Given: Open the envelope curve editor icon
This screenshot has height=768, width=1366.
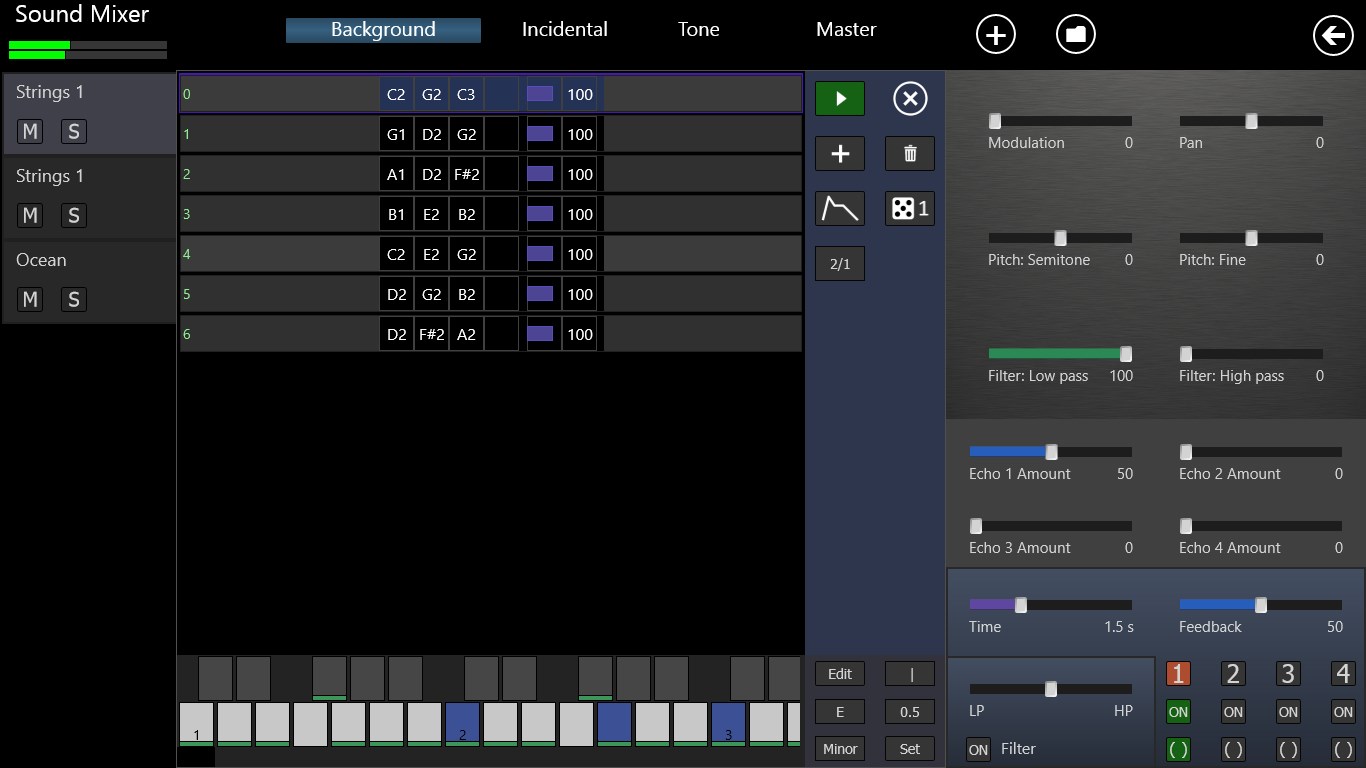Looking at the screenshot, I should 839,208.
